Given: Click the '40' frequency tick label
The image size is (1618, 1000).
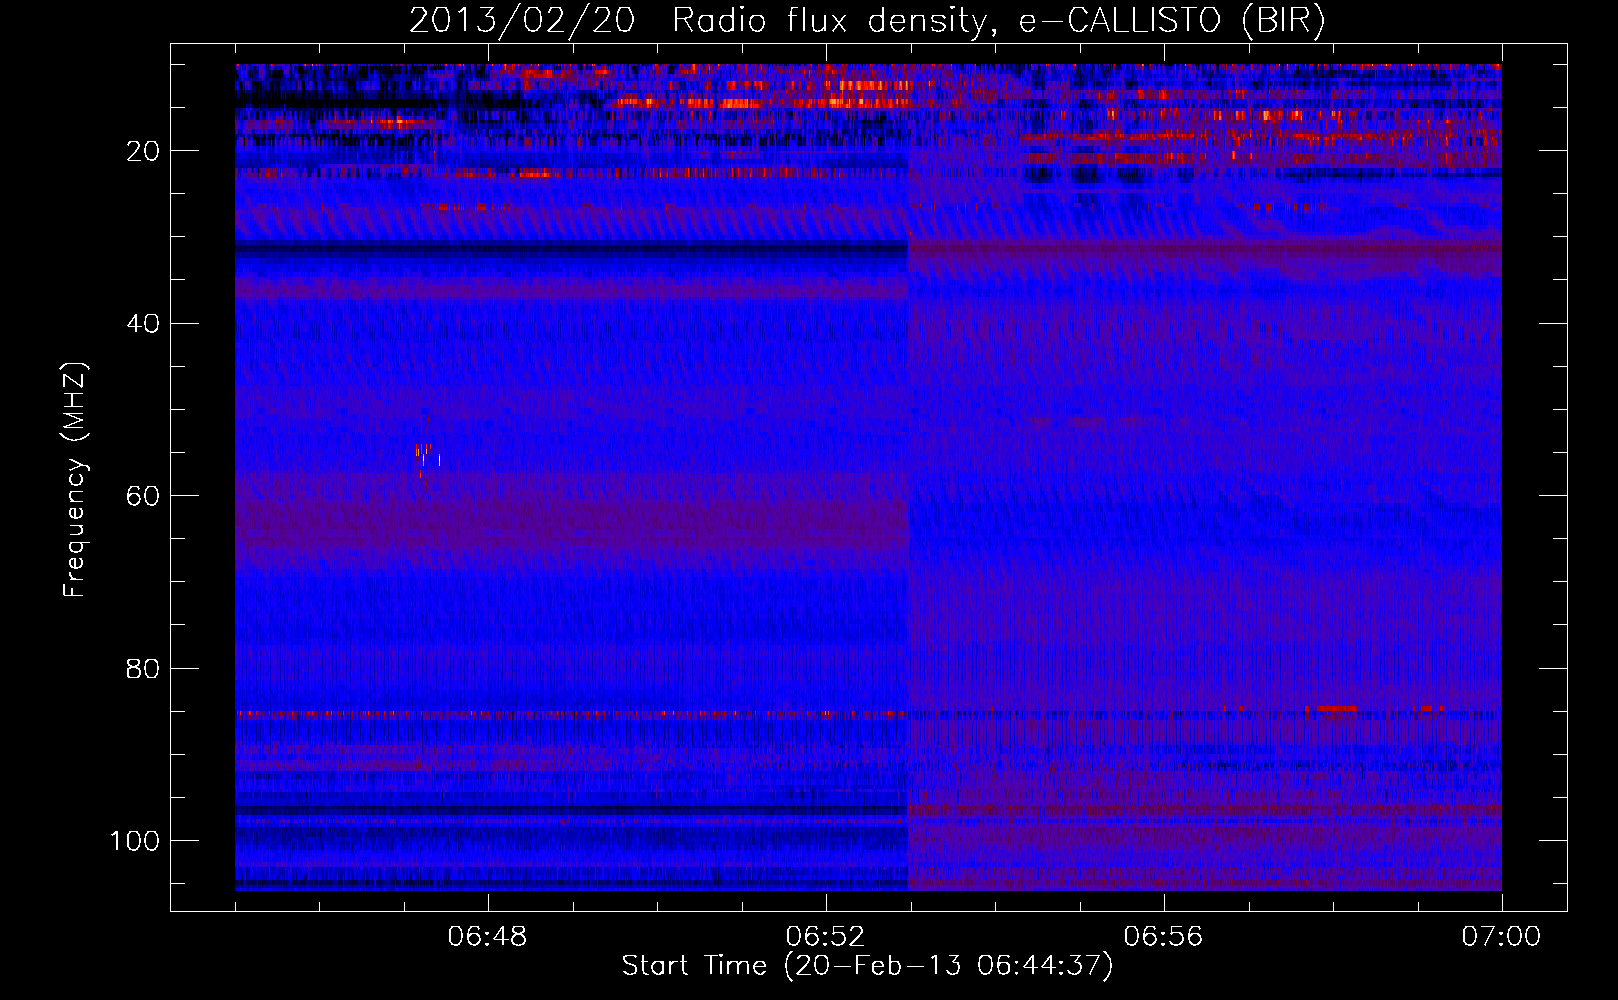Looking at the screenshot, I should tap(143, 324).
